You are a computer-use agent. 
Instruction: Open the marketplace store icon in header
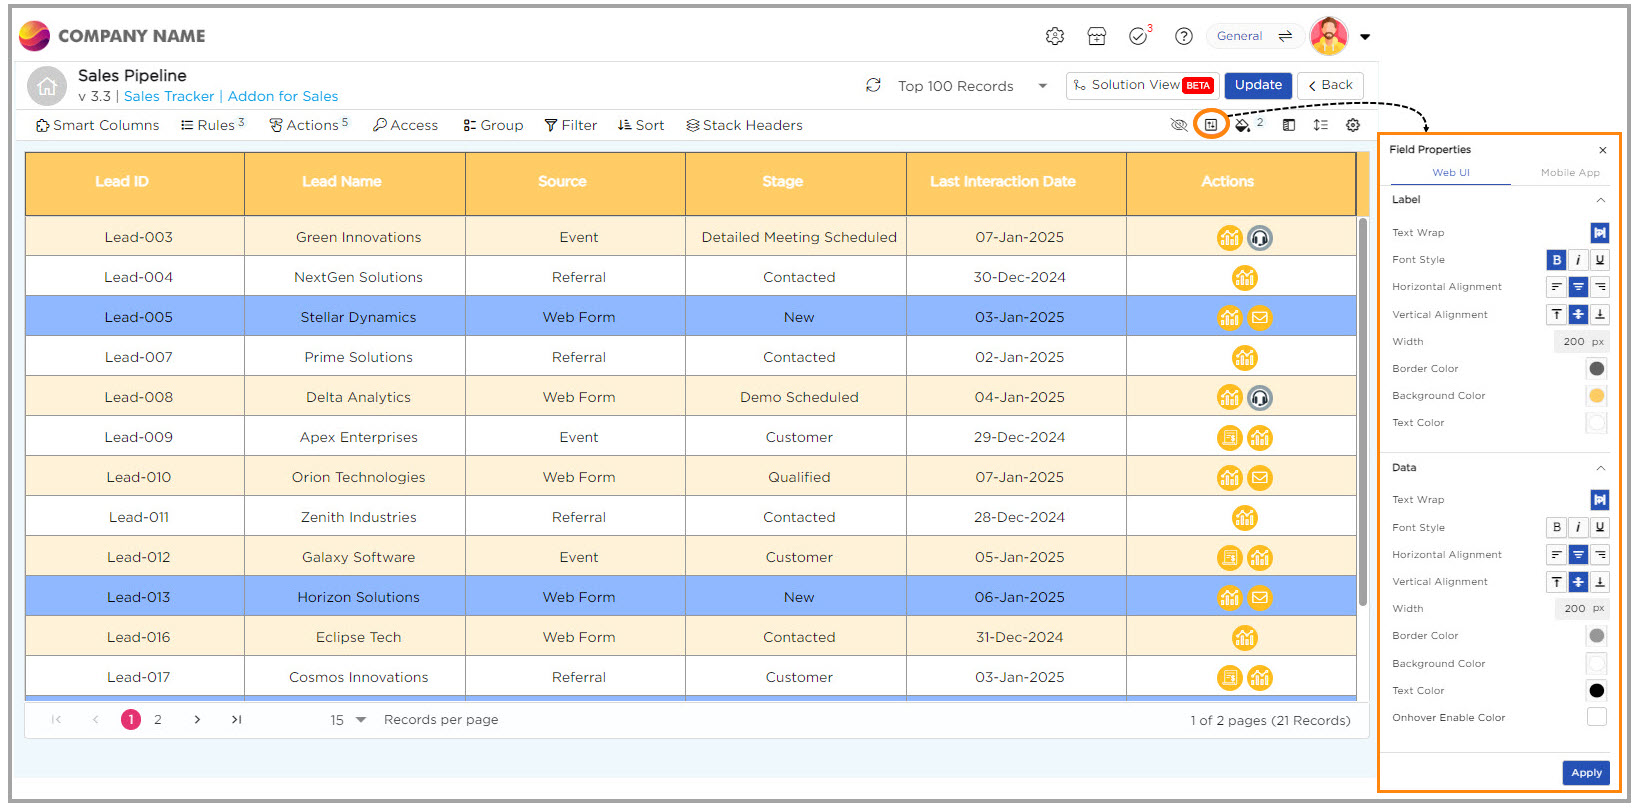1096,36
